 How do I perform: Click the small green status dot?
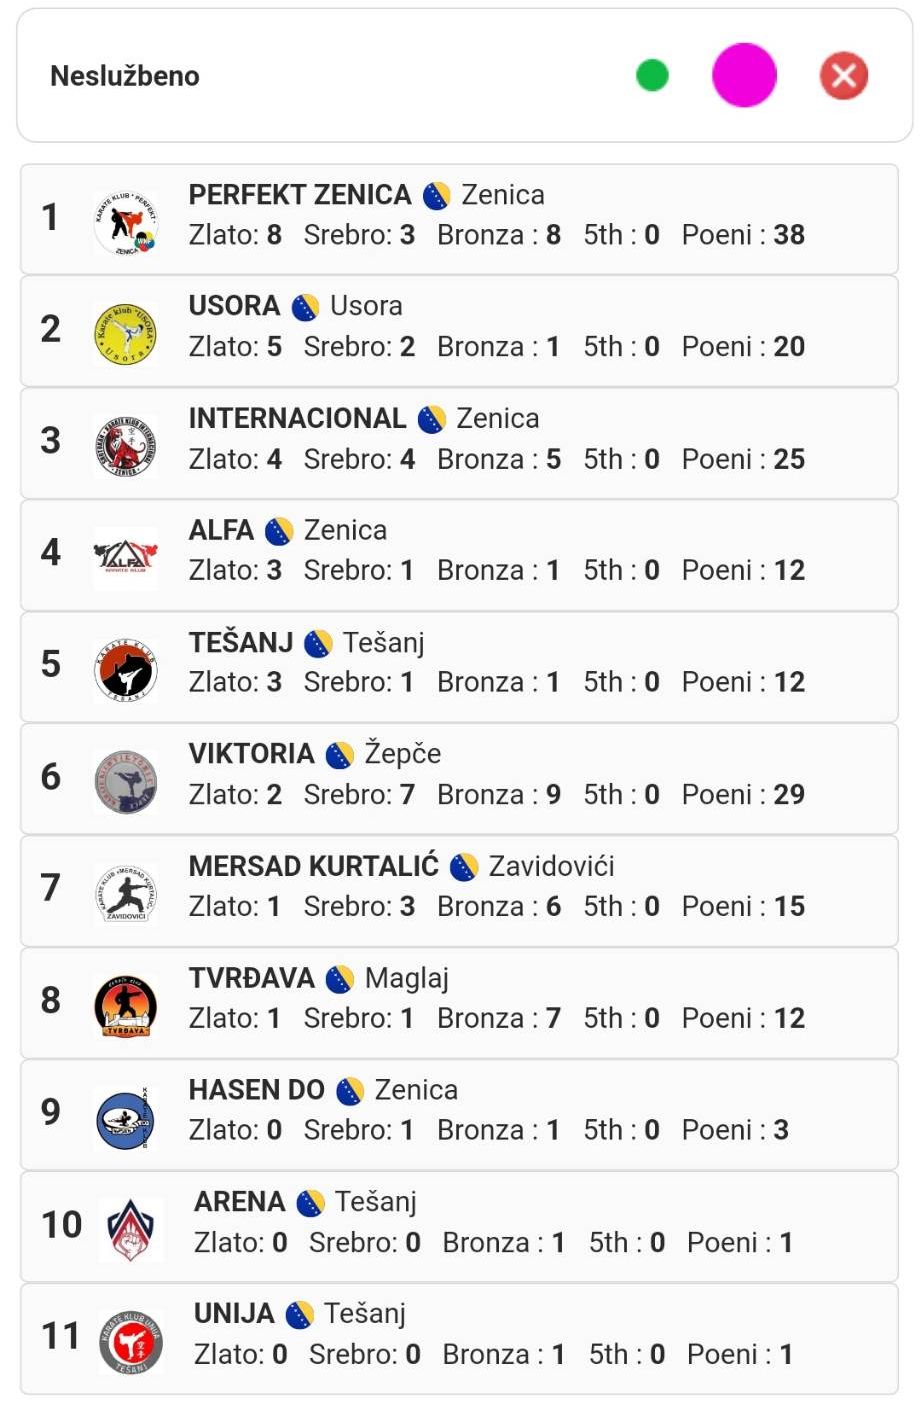pyautogui.click(x=652, y=75)
